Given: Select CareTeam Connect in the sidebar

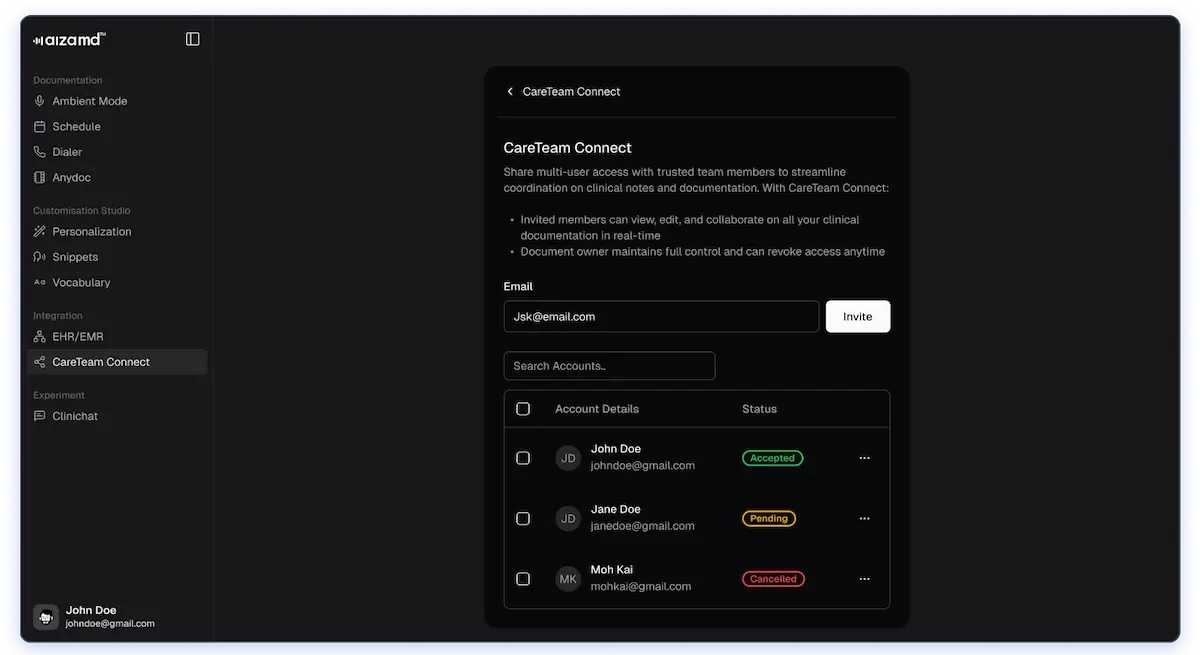Looking at the screenshot, I should click(x=117, y=362).
